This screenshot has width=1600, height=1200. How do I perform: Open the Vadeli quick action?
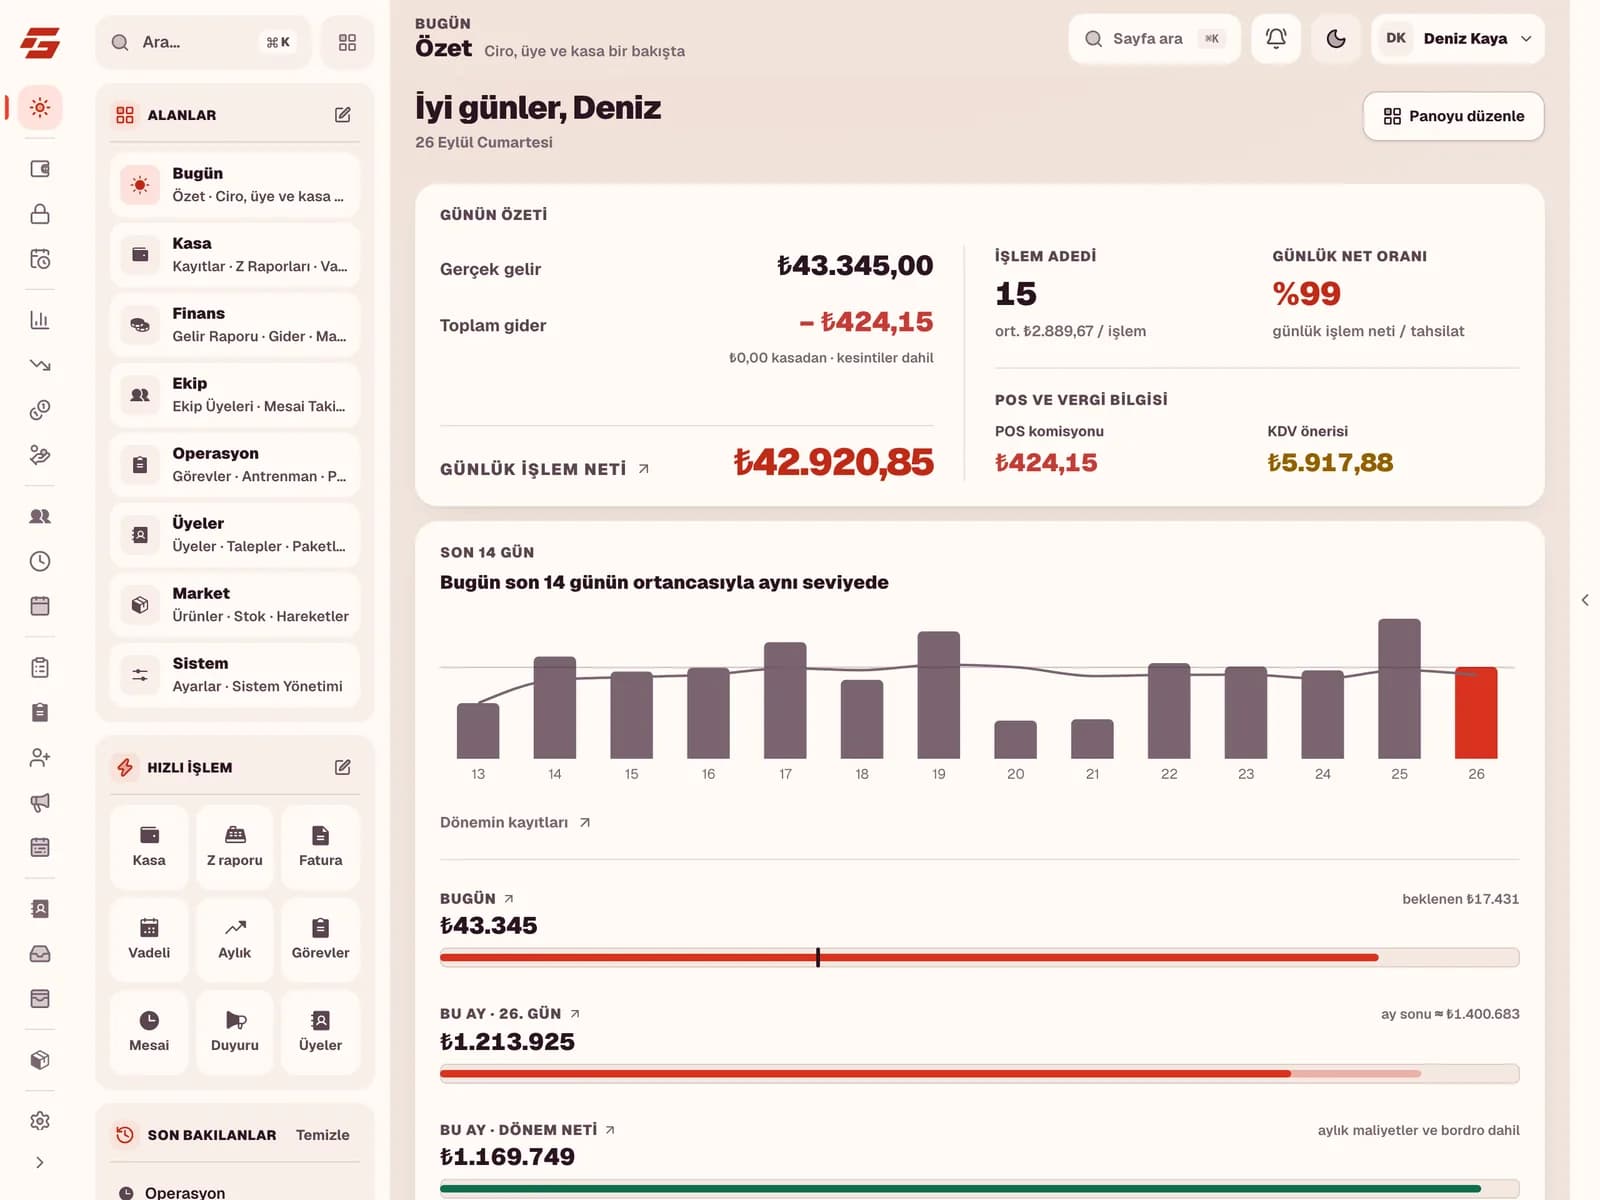[x=149, y=940]
